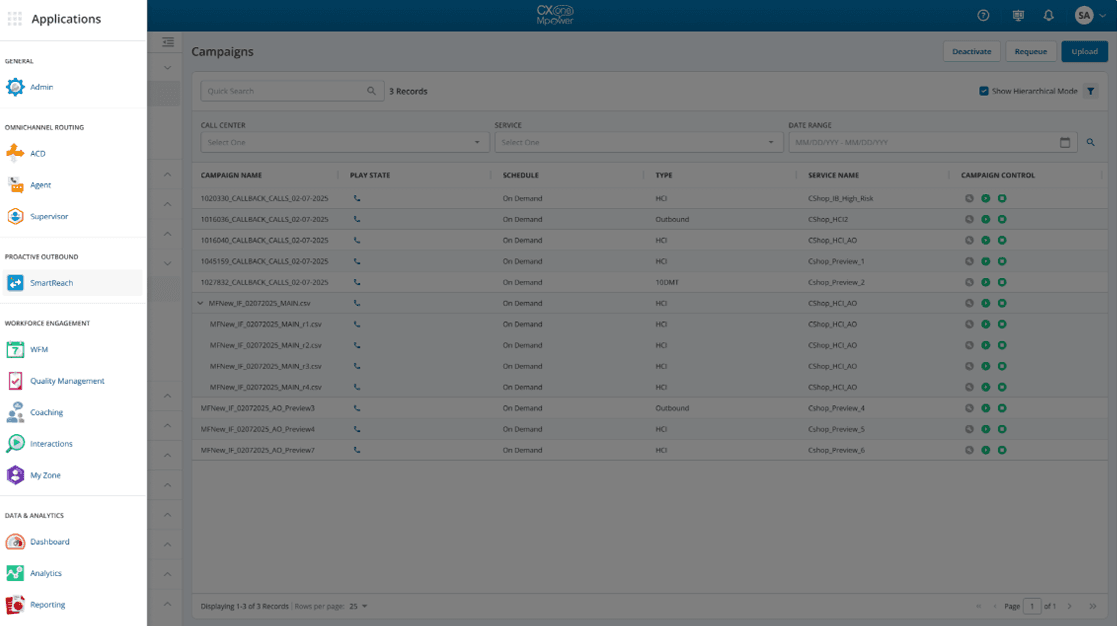Image resolution: width=1117 pixels, height=626 pixels.
Task: Jump to the last page arrow
Action: (1093, 607)
